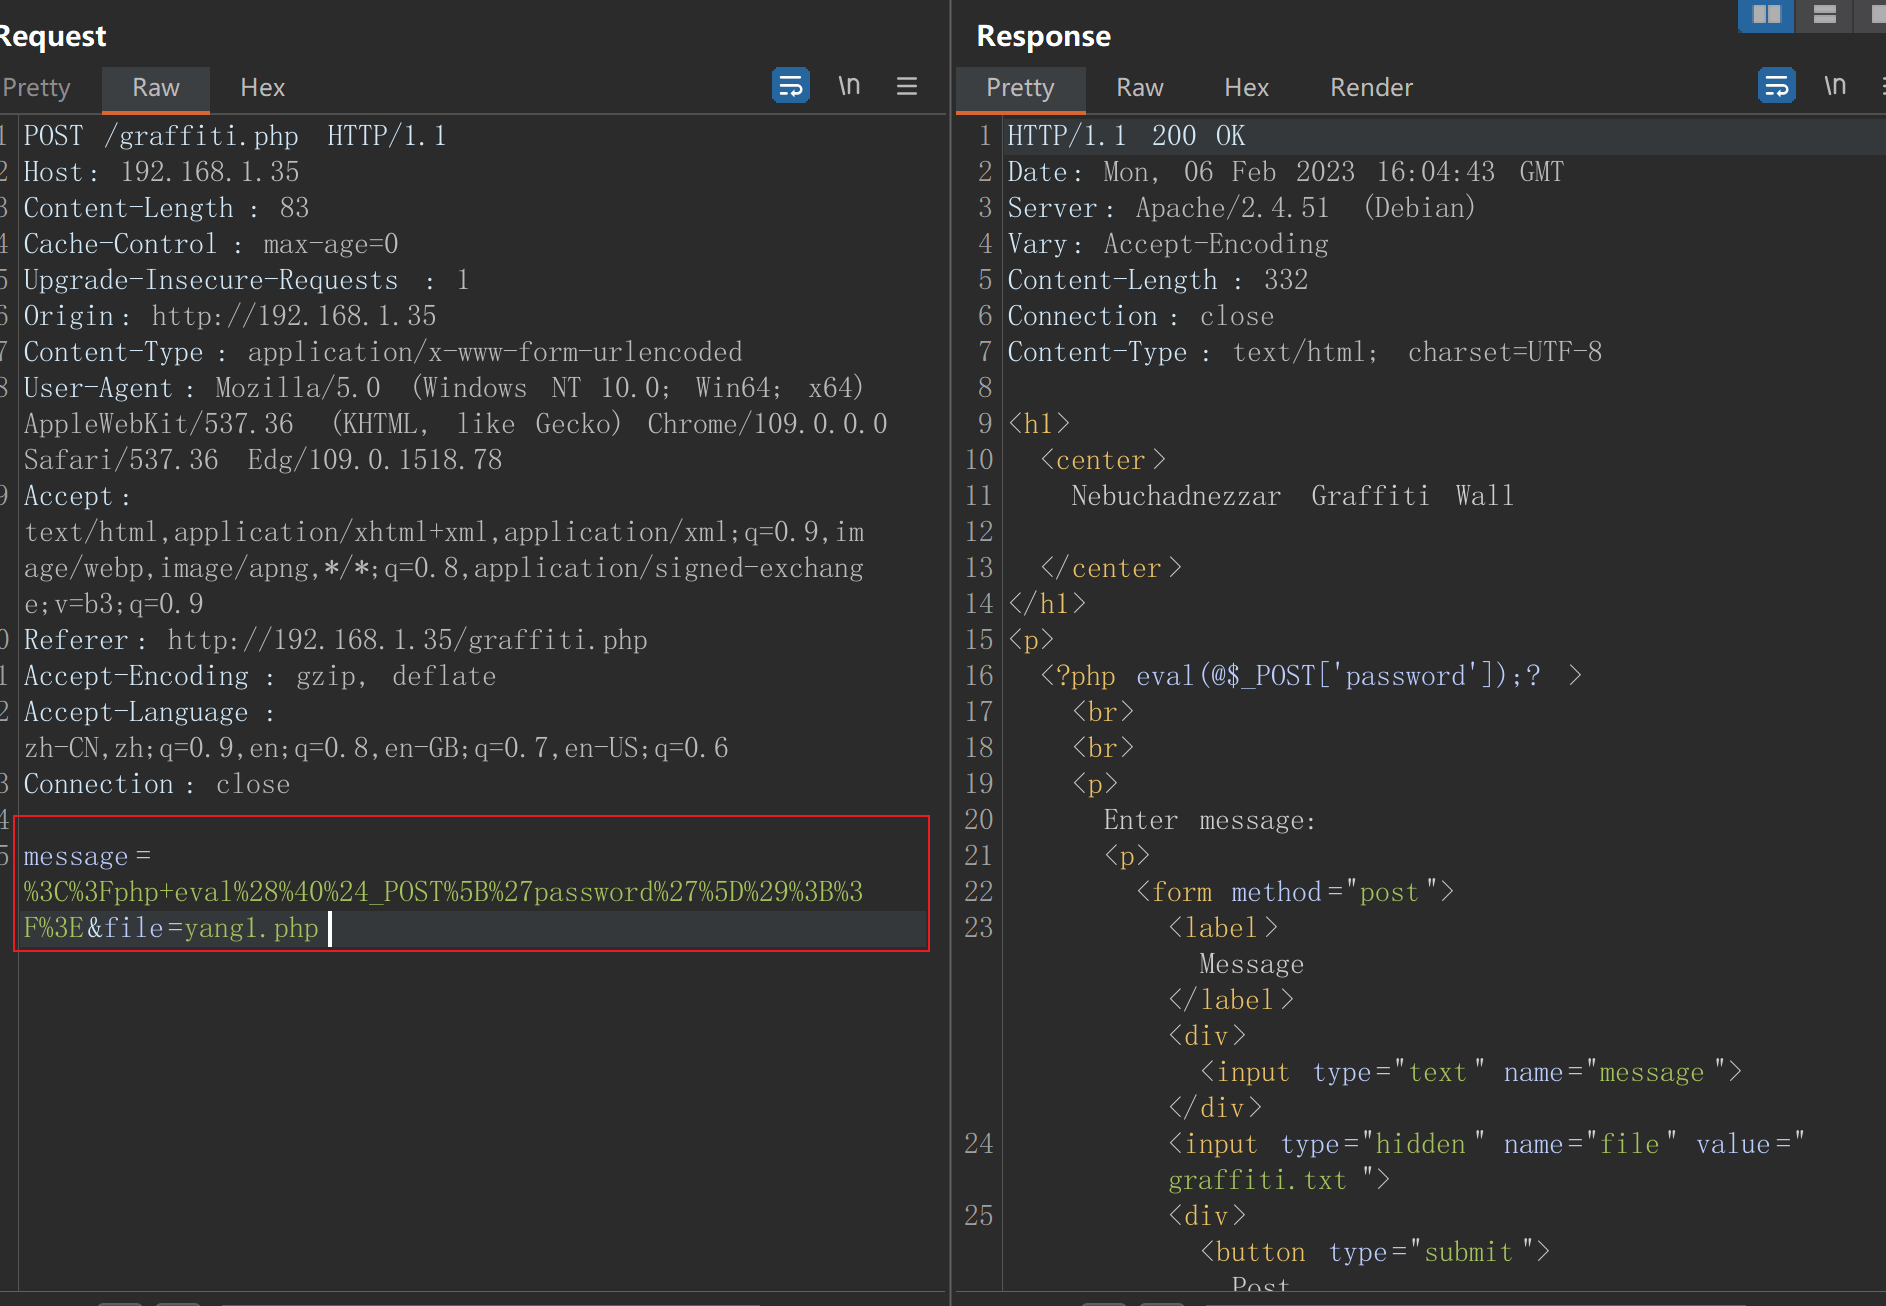Click the response 'Date: Mon, 06 Feb 2023' header
Viewport: 1886px width, 1306px height.
(x=1285, y=172)
